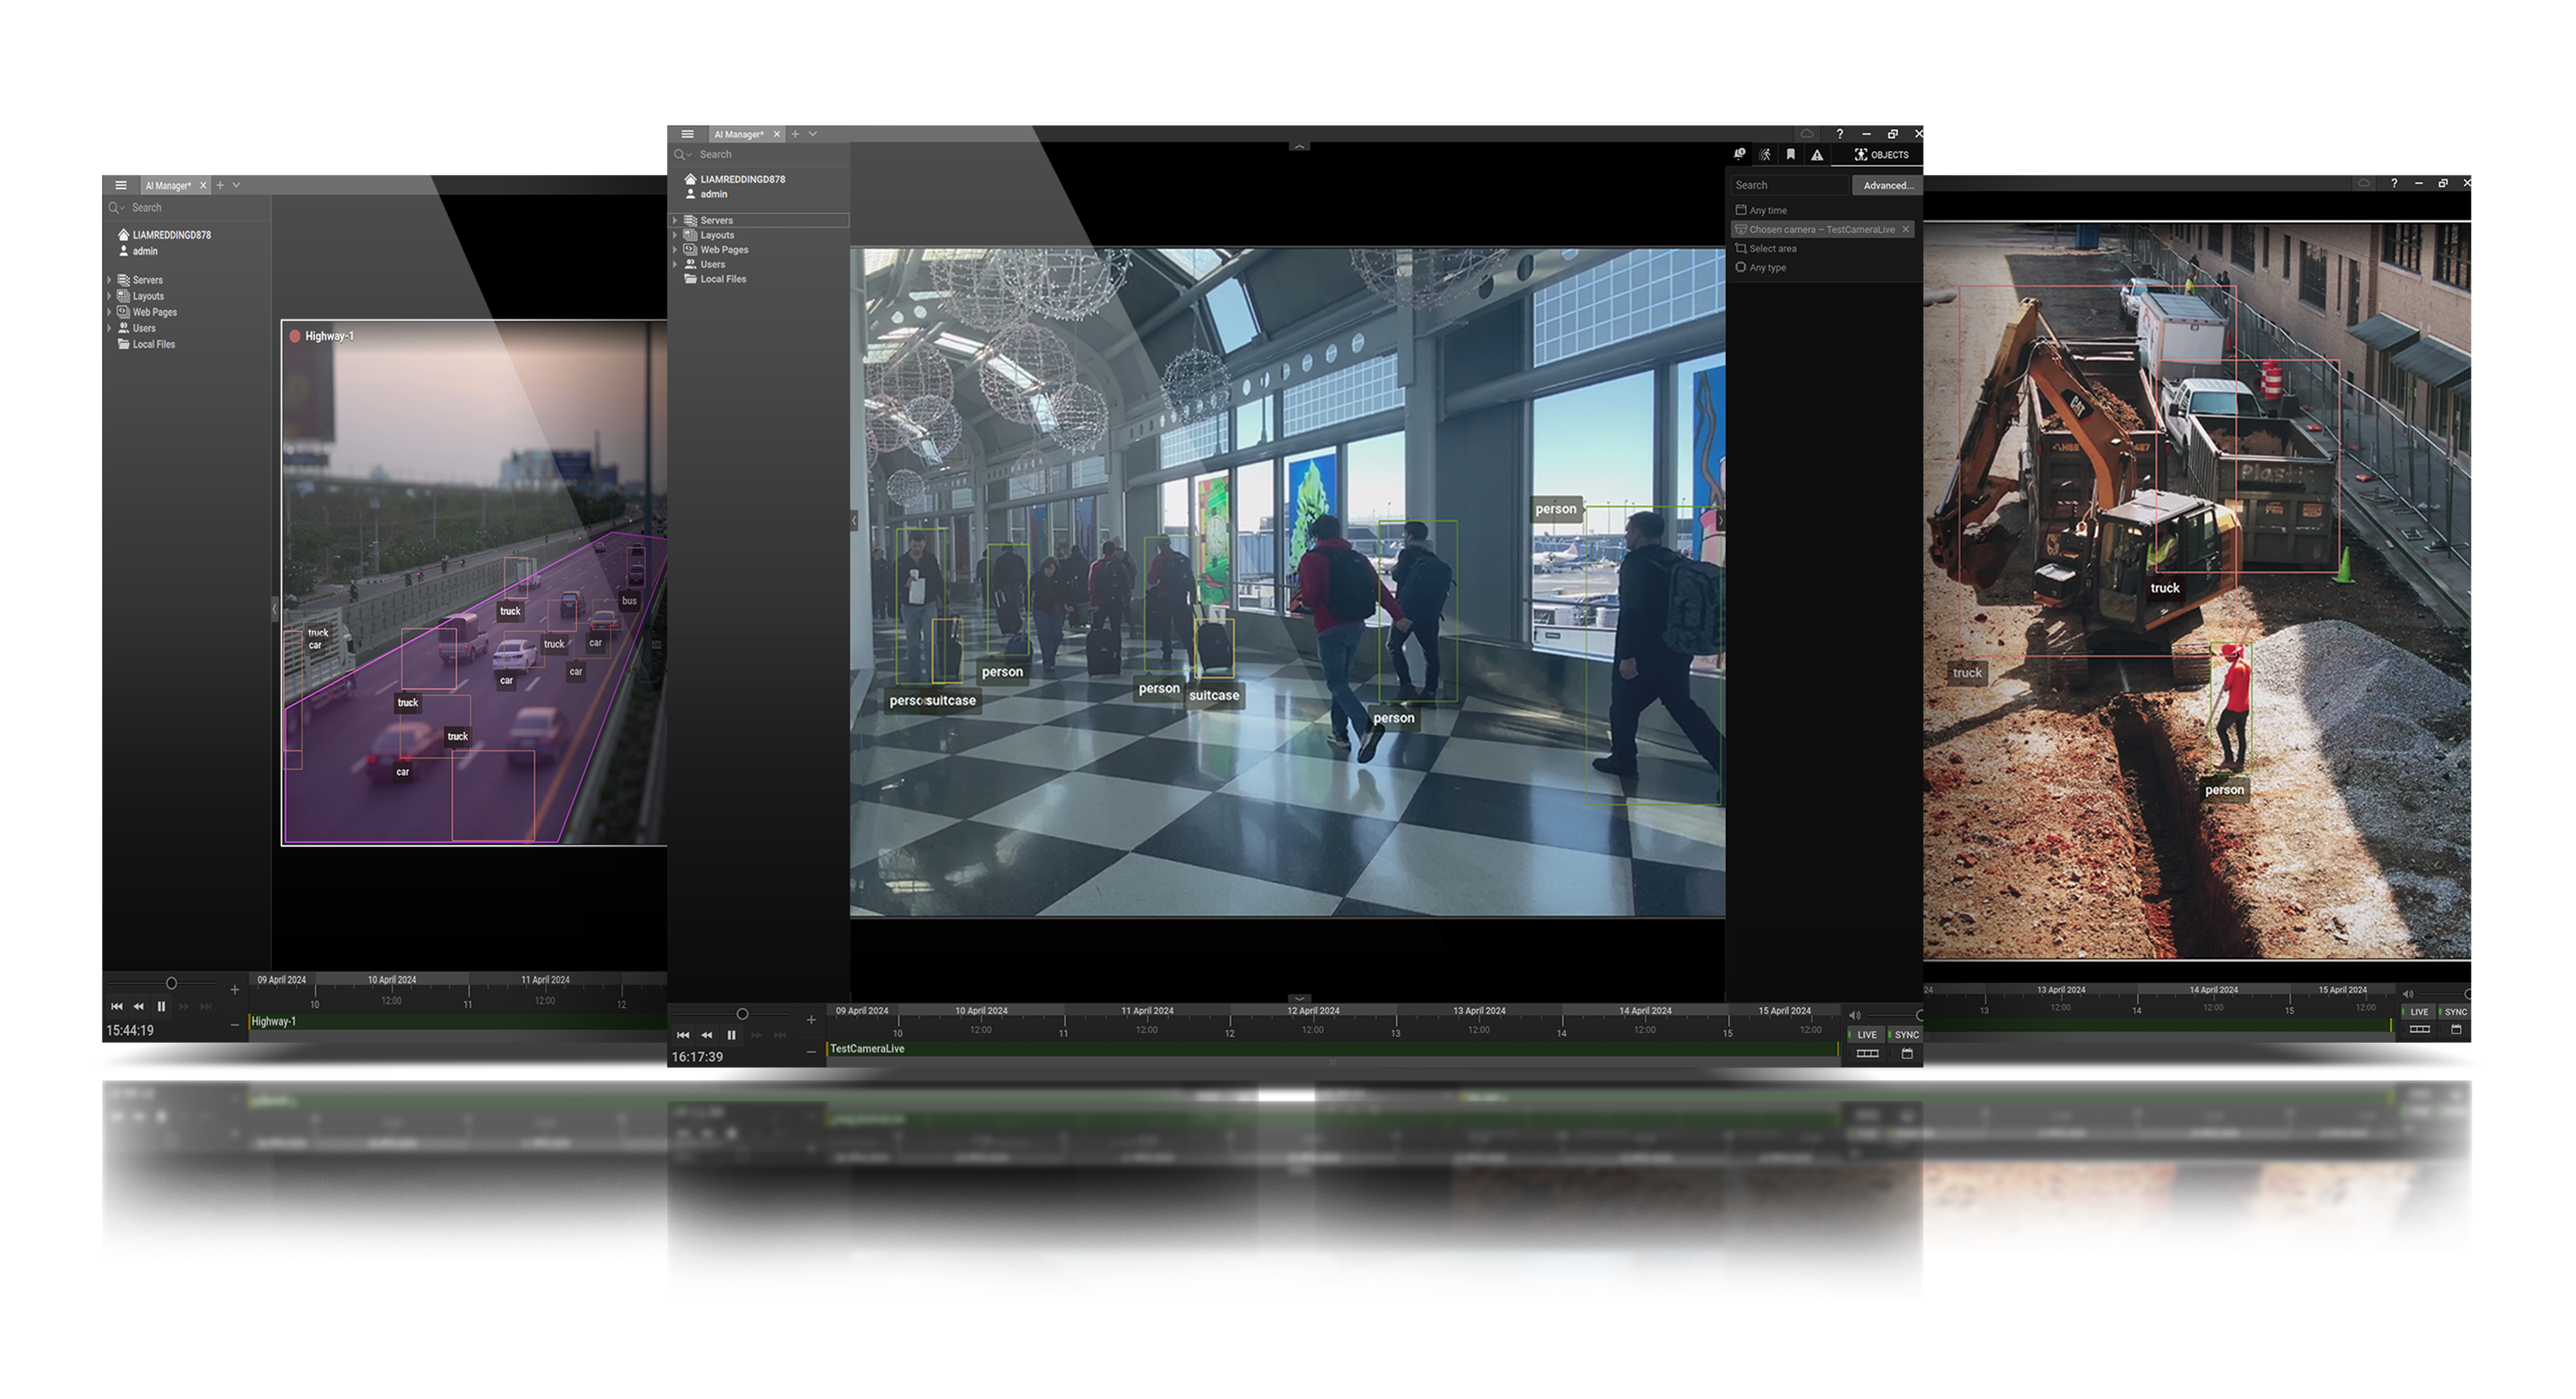
Task: Open the search filter magnifier dropdown in center window
Action: (x=682, y=154)
